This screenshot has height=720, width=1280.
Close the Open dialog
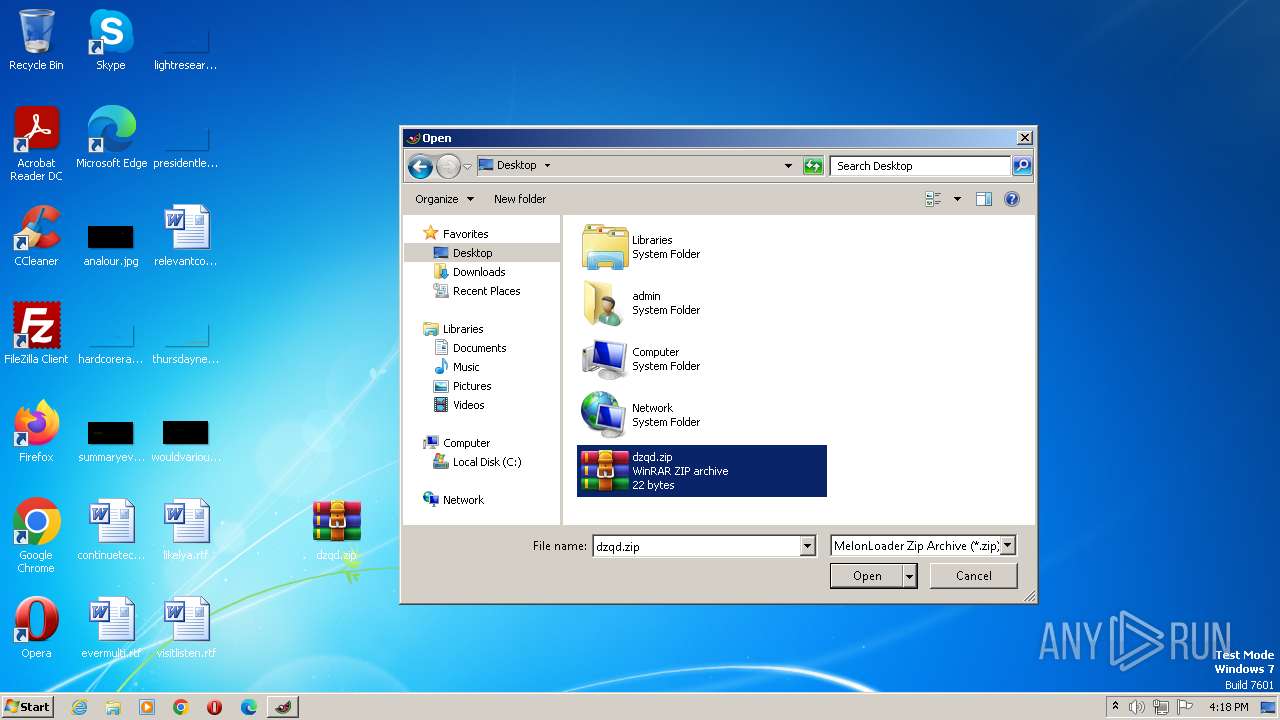point(1024,138)
